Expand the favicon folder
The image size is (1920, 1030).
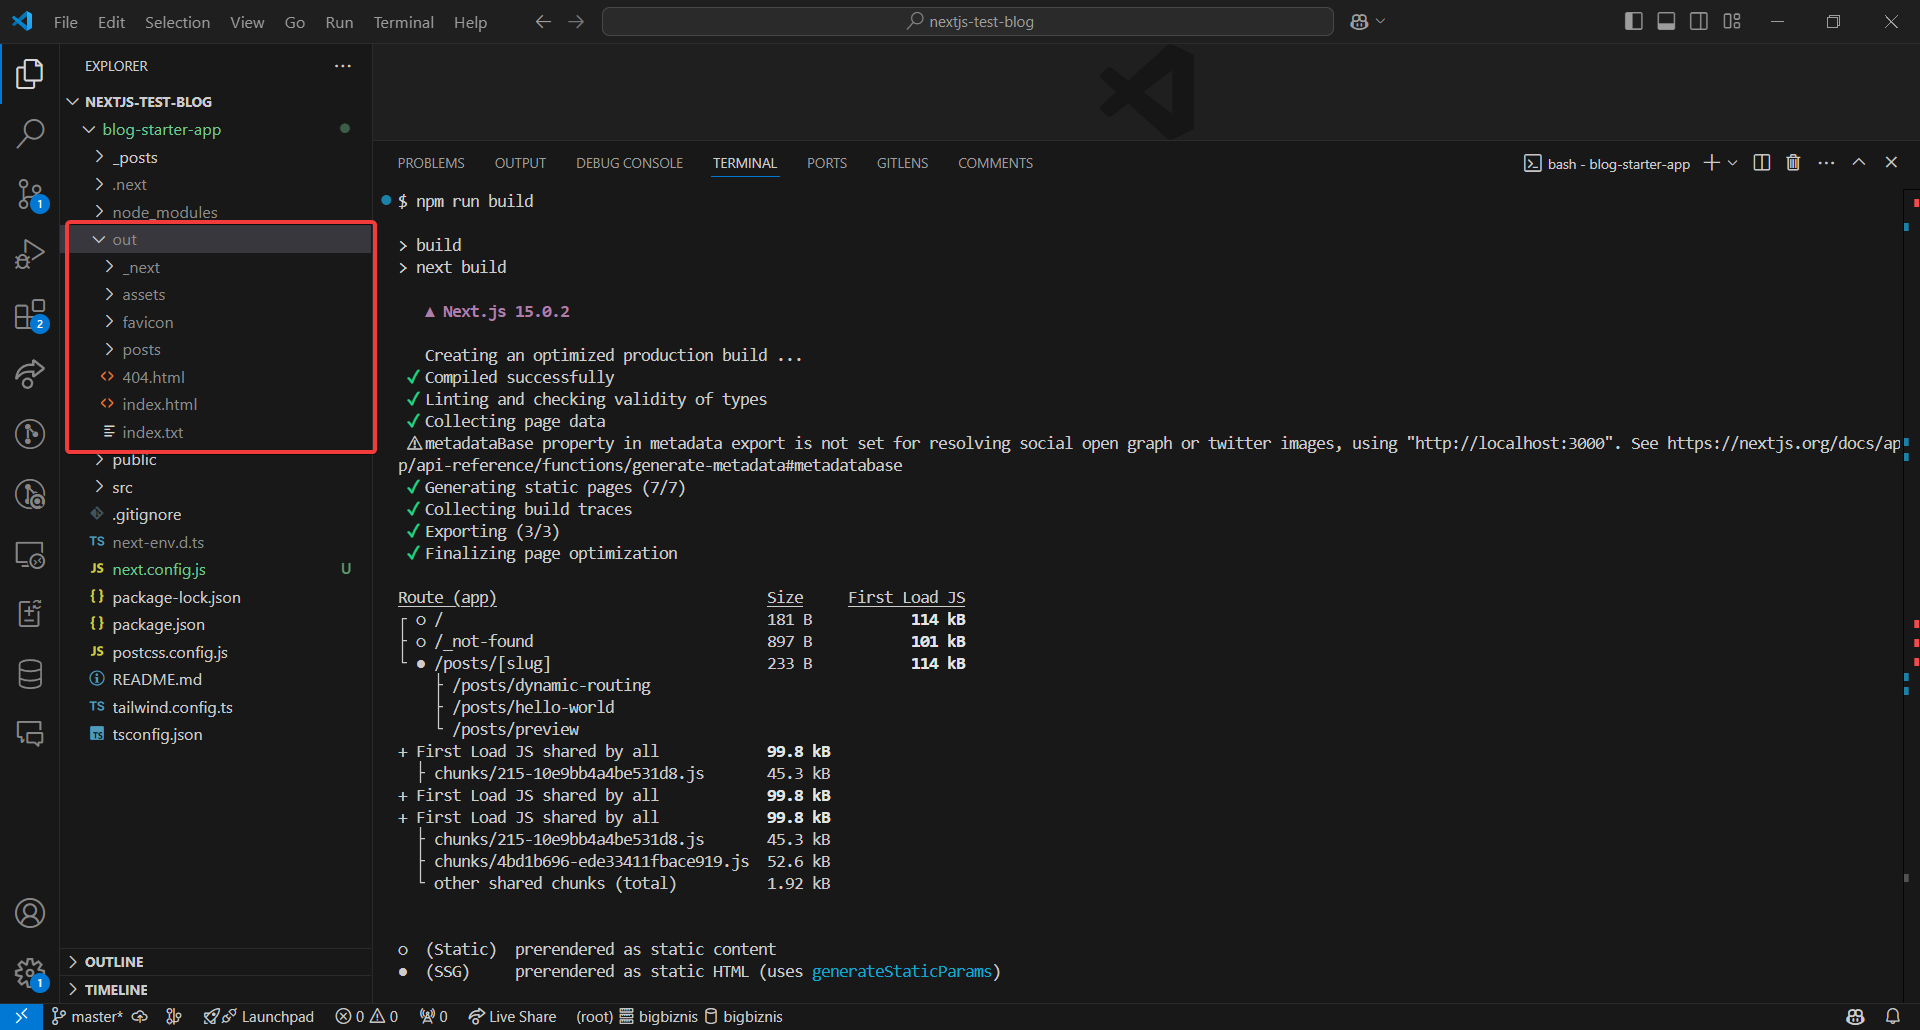coord(147,322)
